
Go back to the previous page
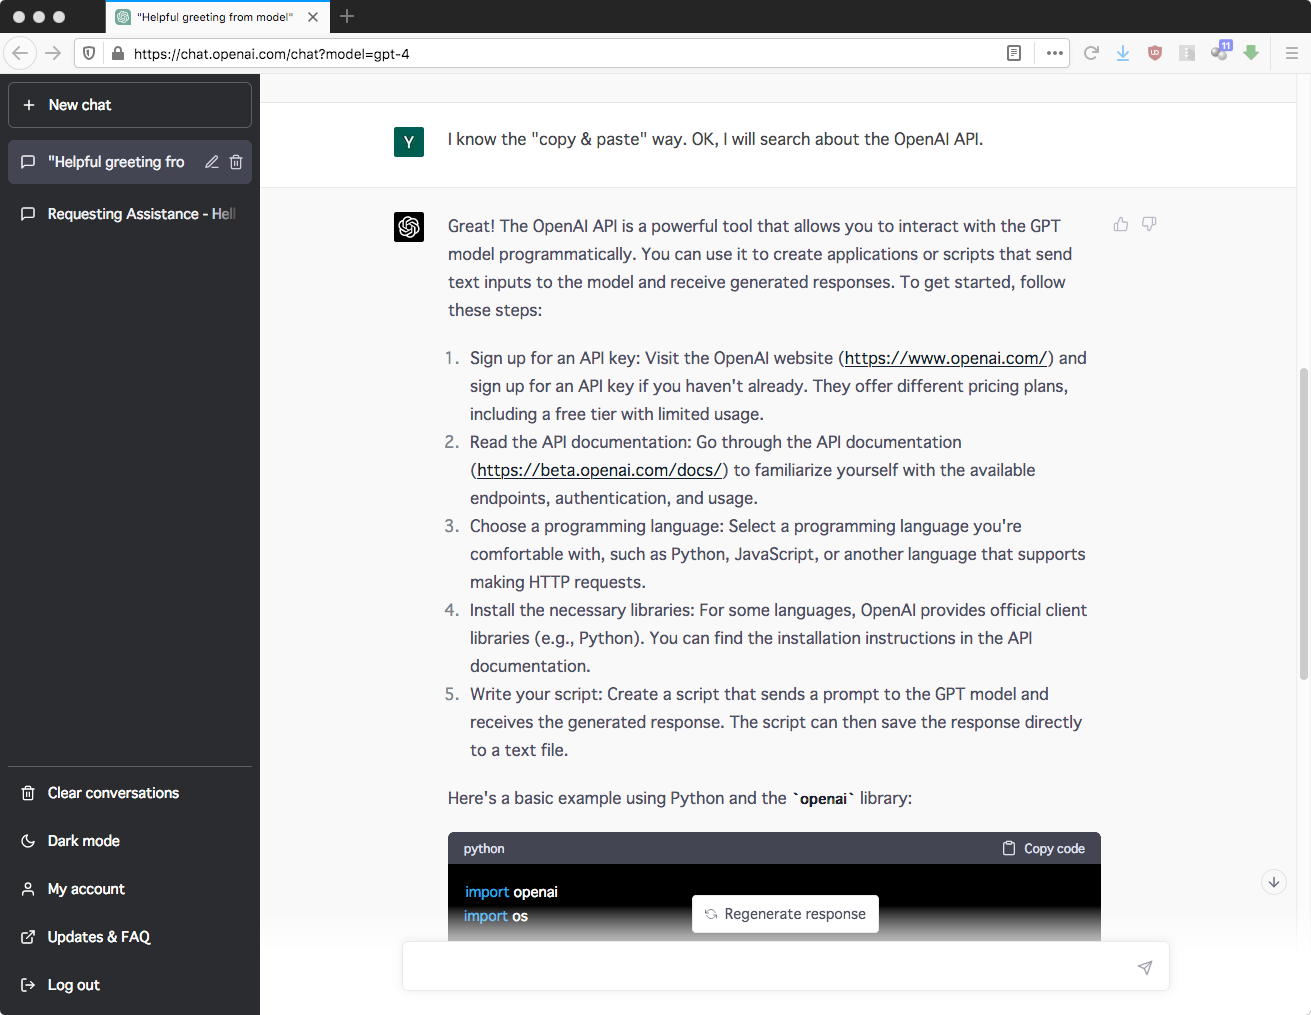click(x=20, y=53)
